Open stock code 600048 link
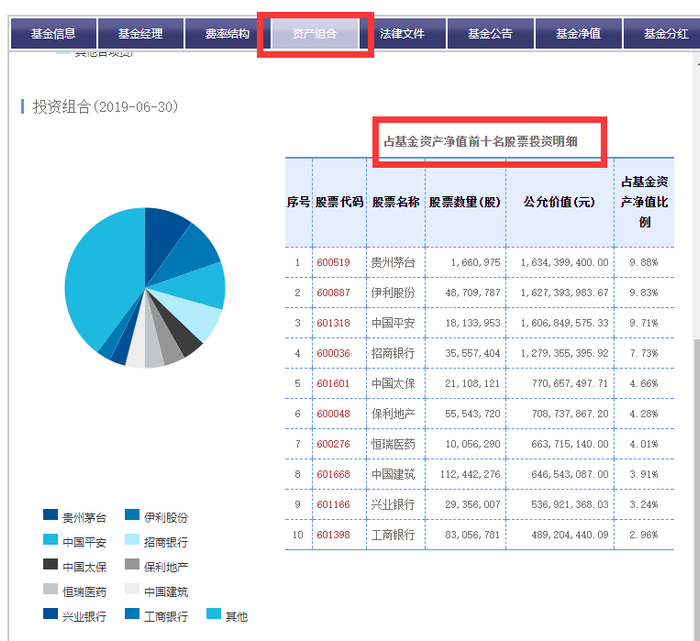The image size is (700, 641). 333,414
